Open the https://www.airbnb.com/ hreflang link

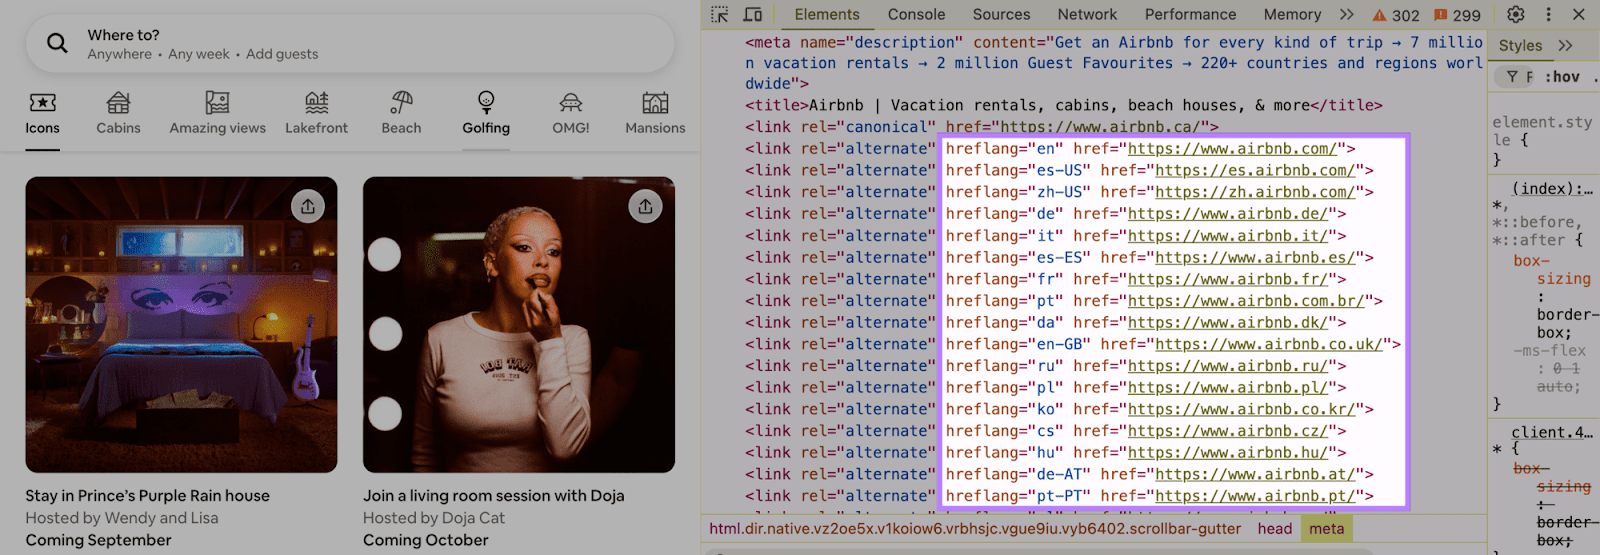click(x=1232, y=149)
